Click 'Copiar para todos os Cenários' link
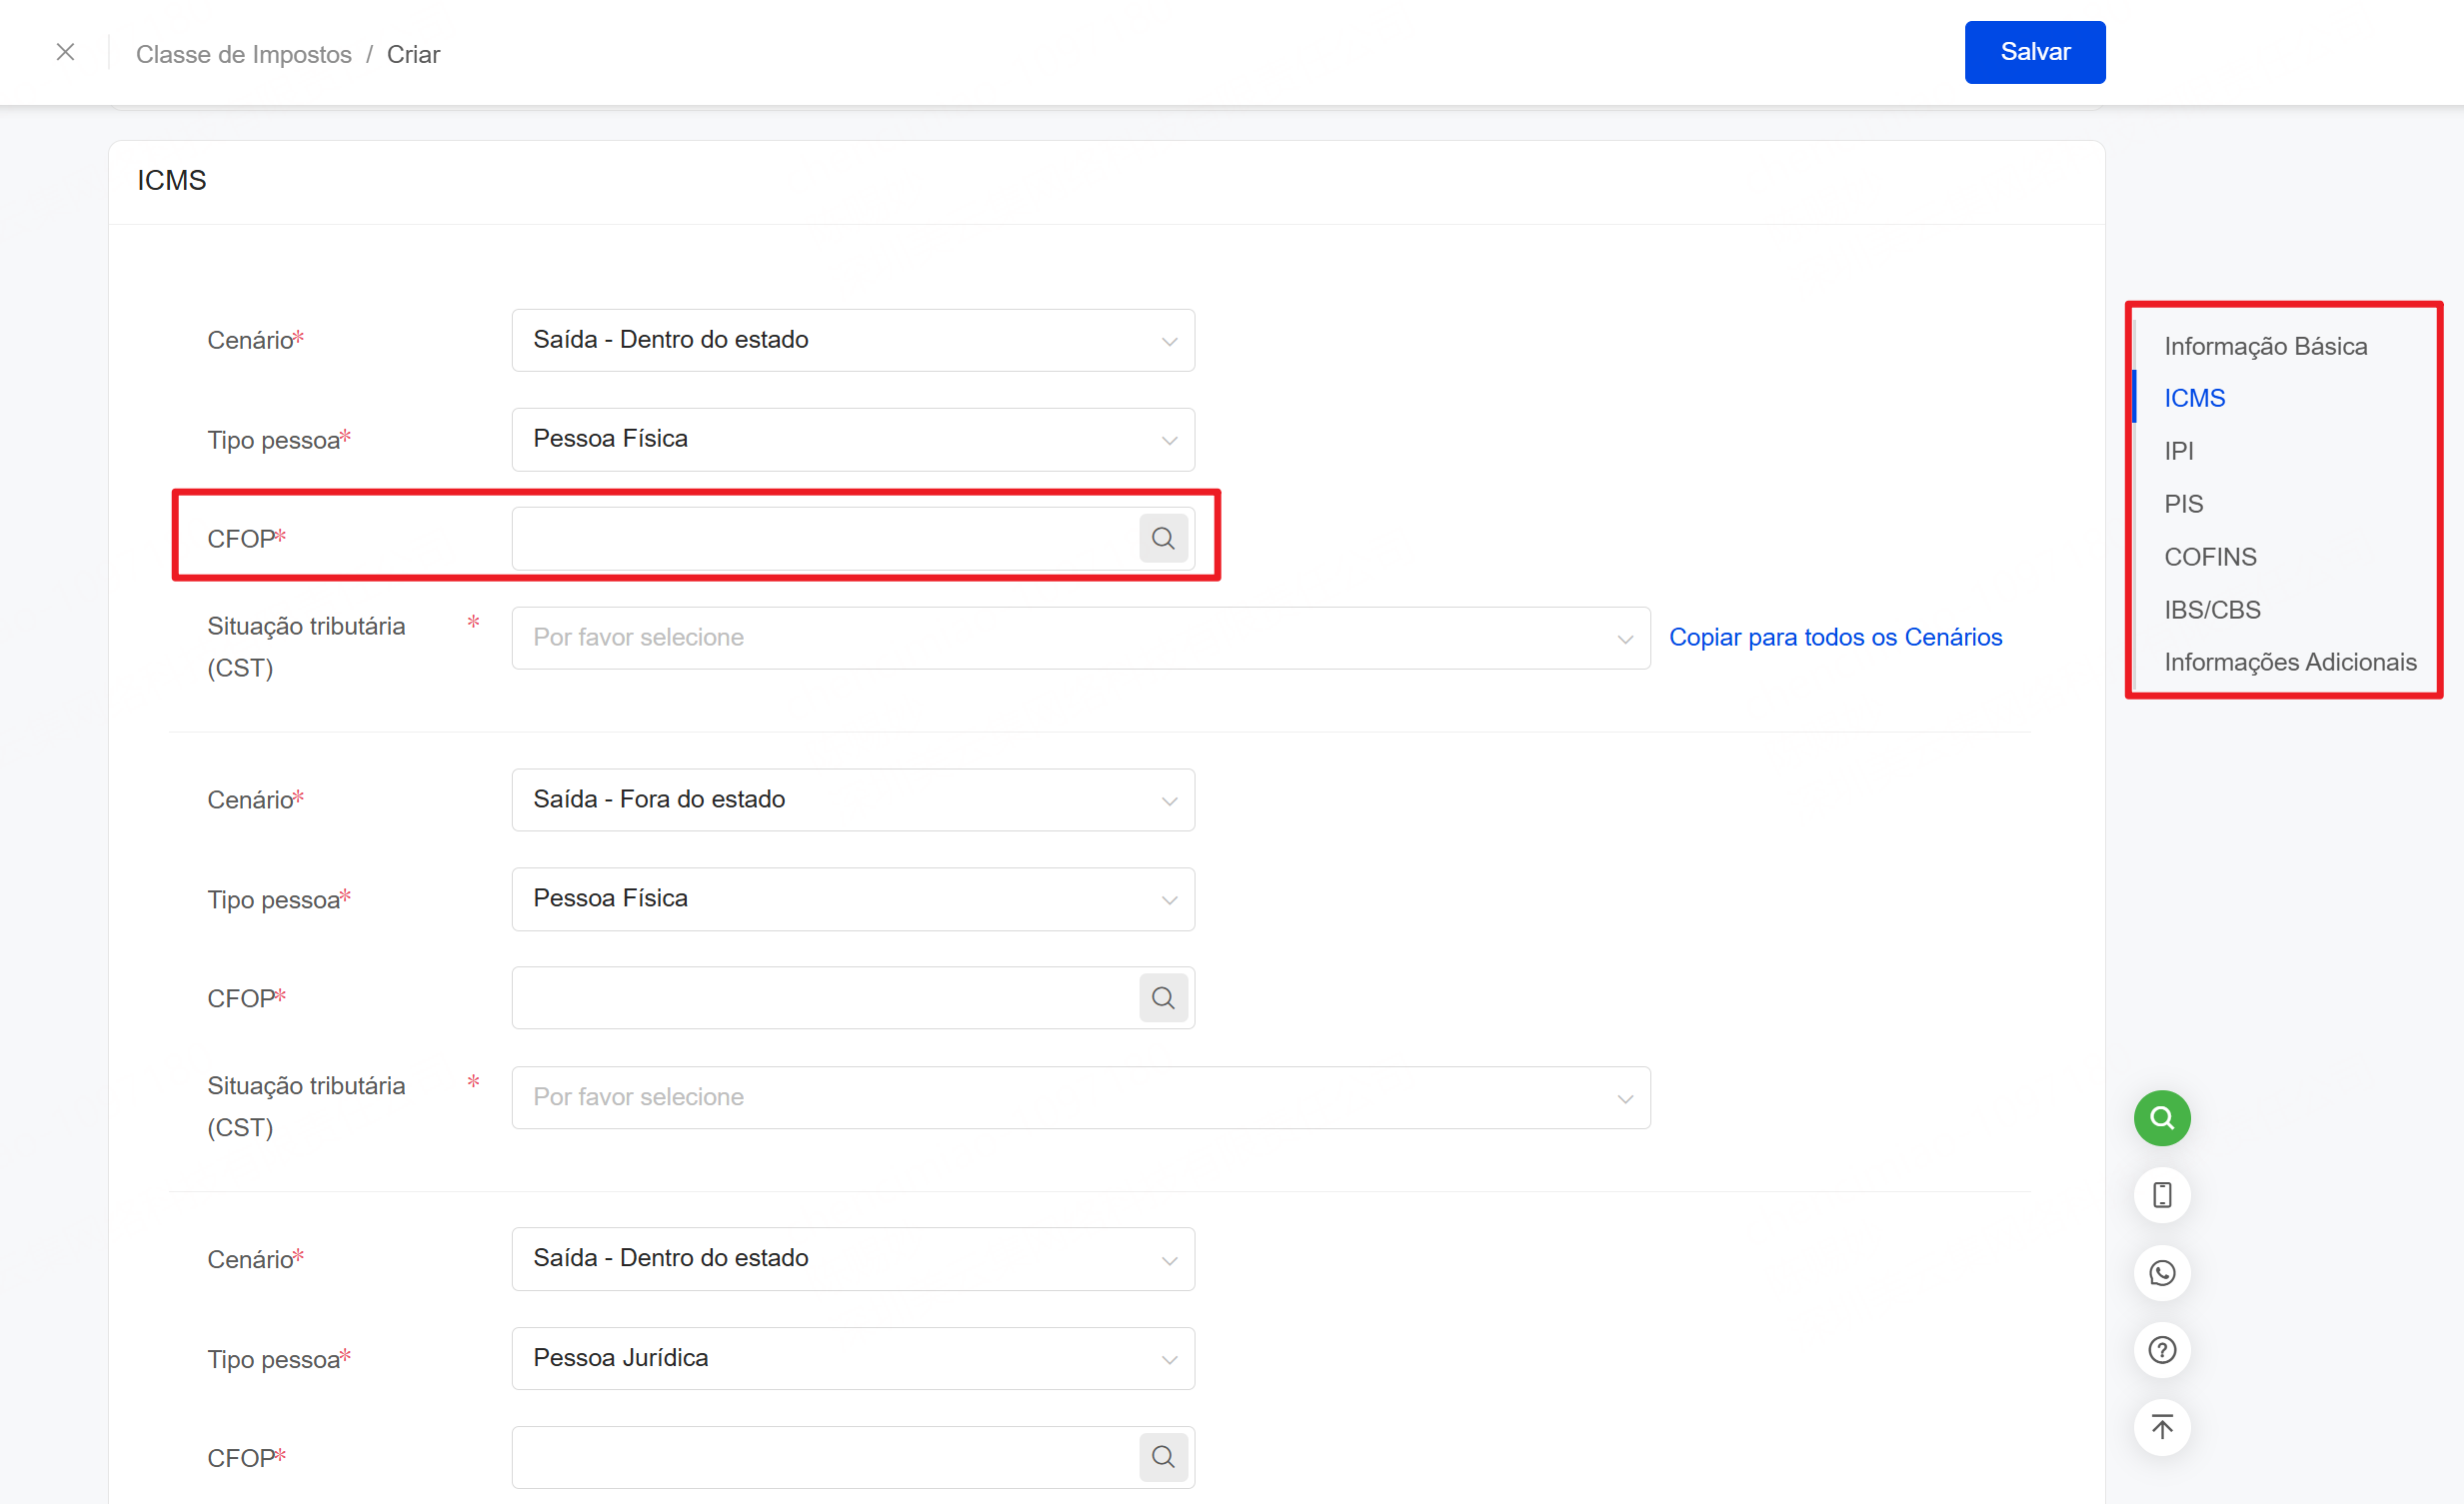The height and width of the screenshot is (1504, 2464). pyautogui.click(x=1834, y=637)
